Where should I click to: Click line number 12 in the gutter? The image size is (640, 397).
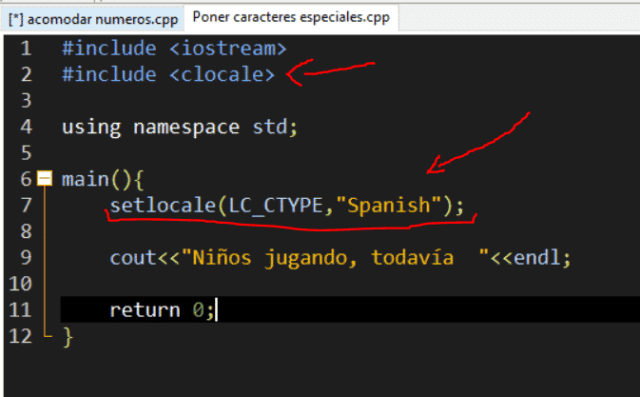coord(20,336)
